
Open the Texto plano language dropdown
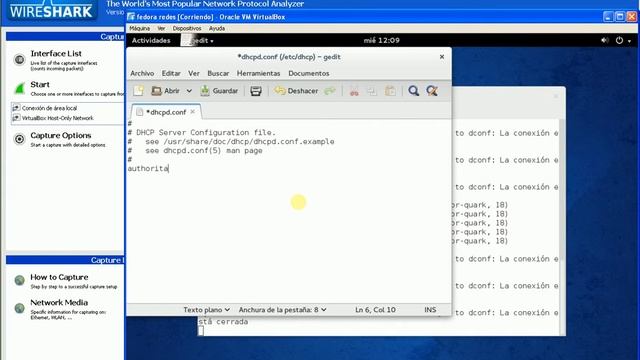206,310
